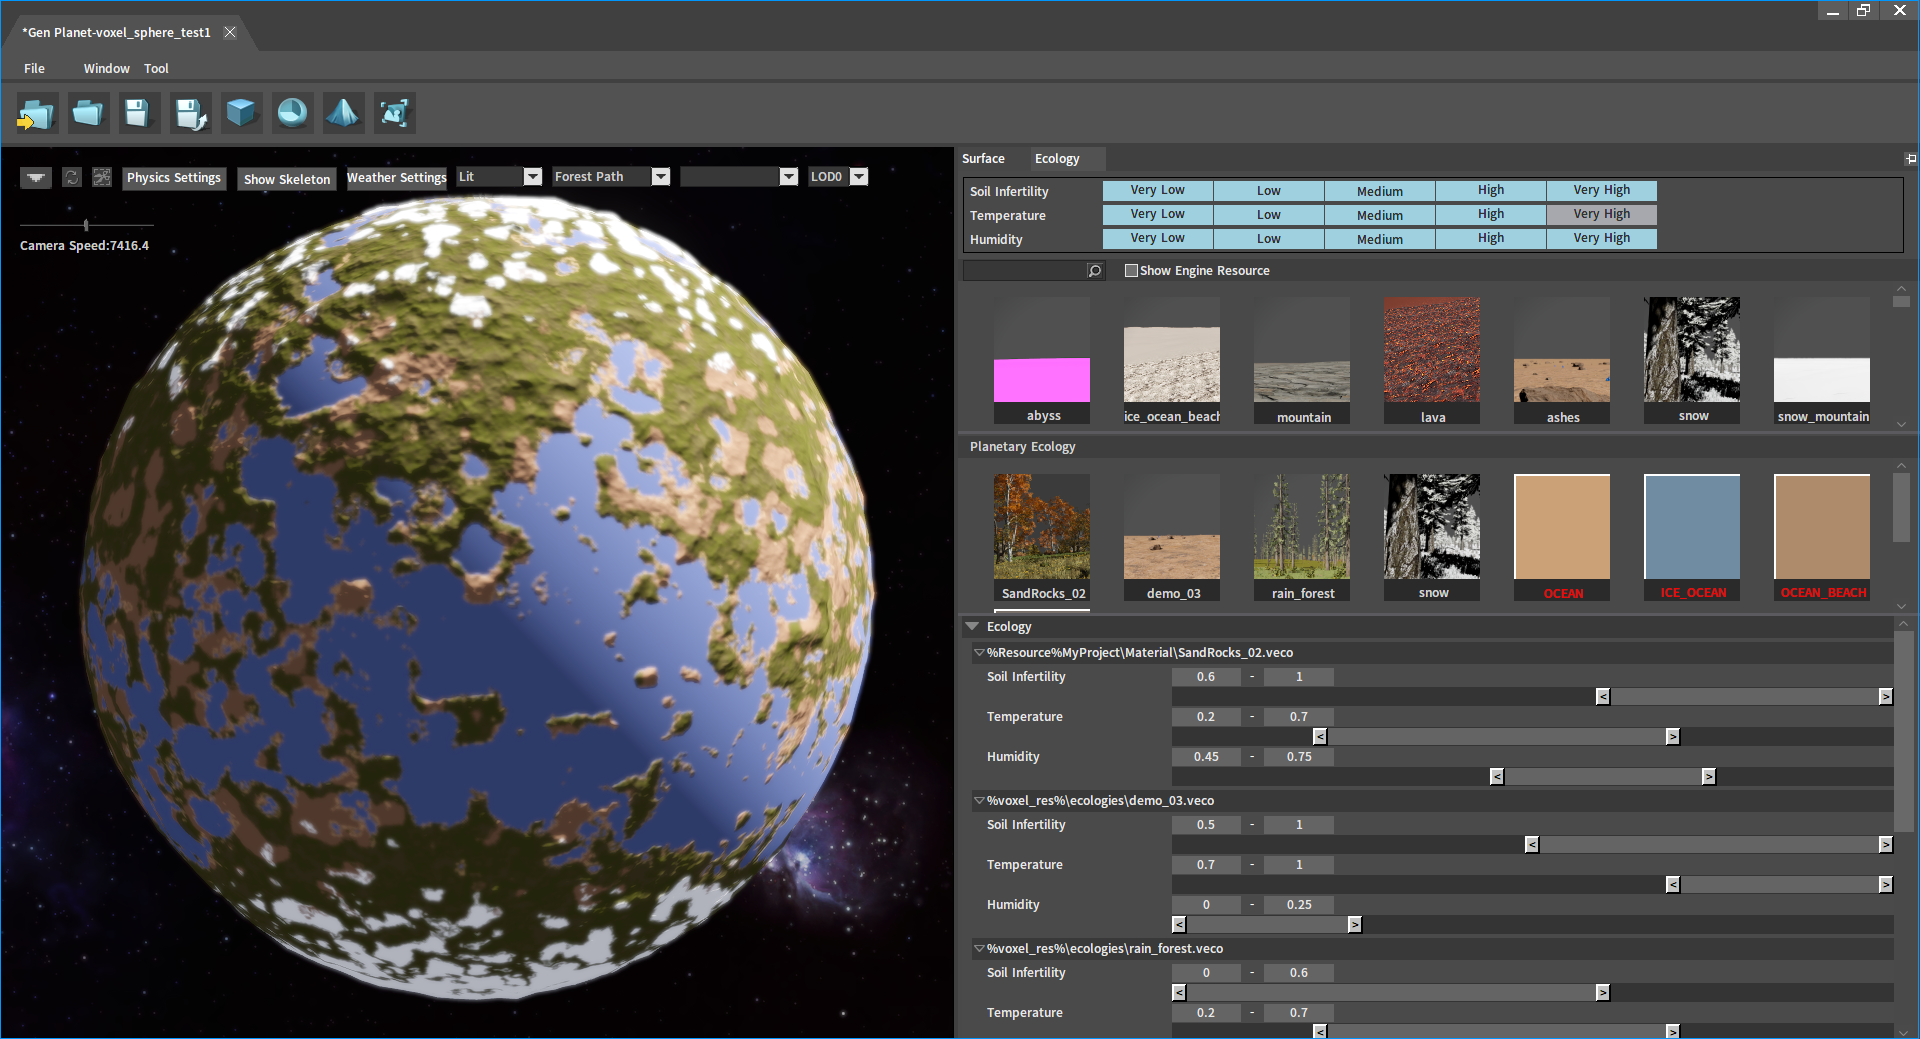Click SandRocks_02 Soil Infertility minimum value 0.6

click(1206, 677)
